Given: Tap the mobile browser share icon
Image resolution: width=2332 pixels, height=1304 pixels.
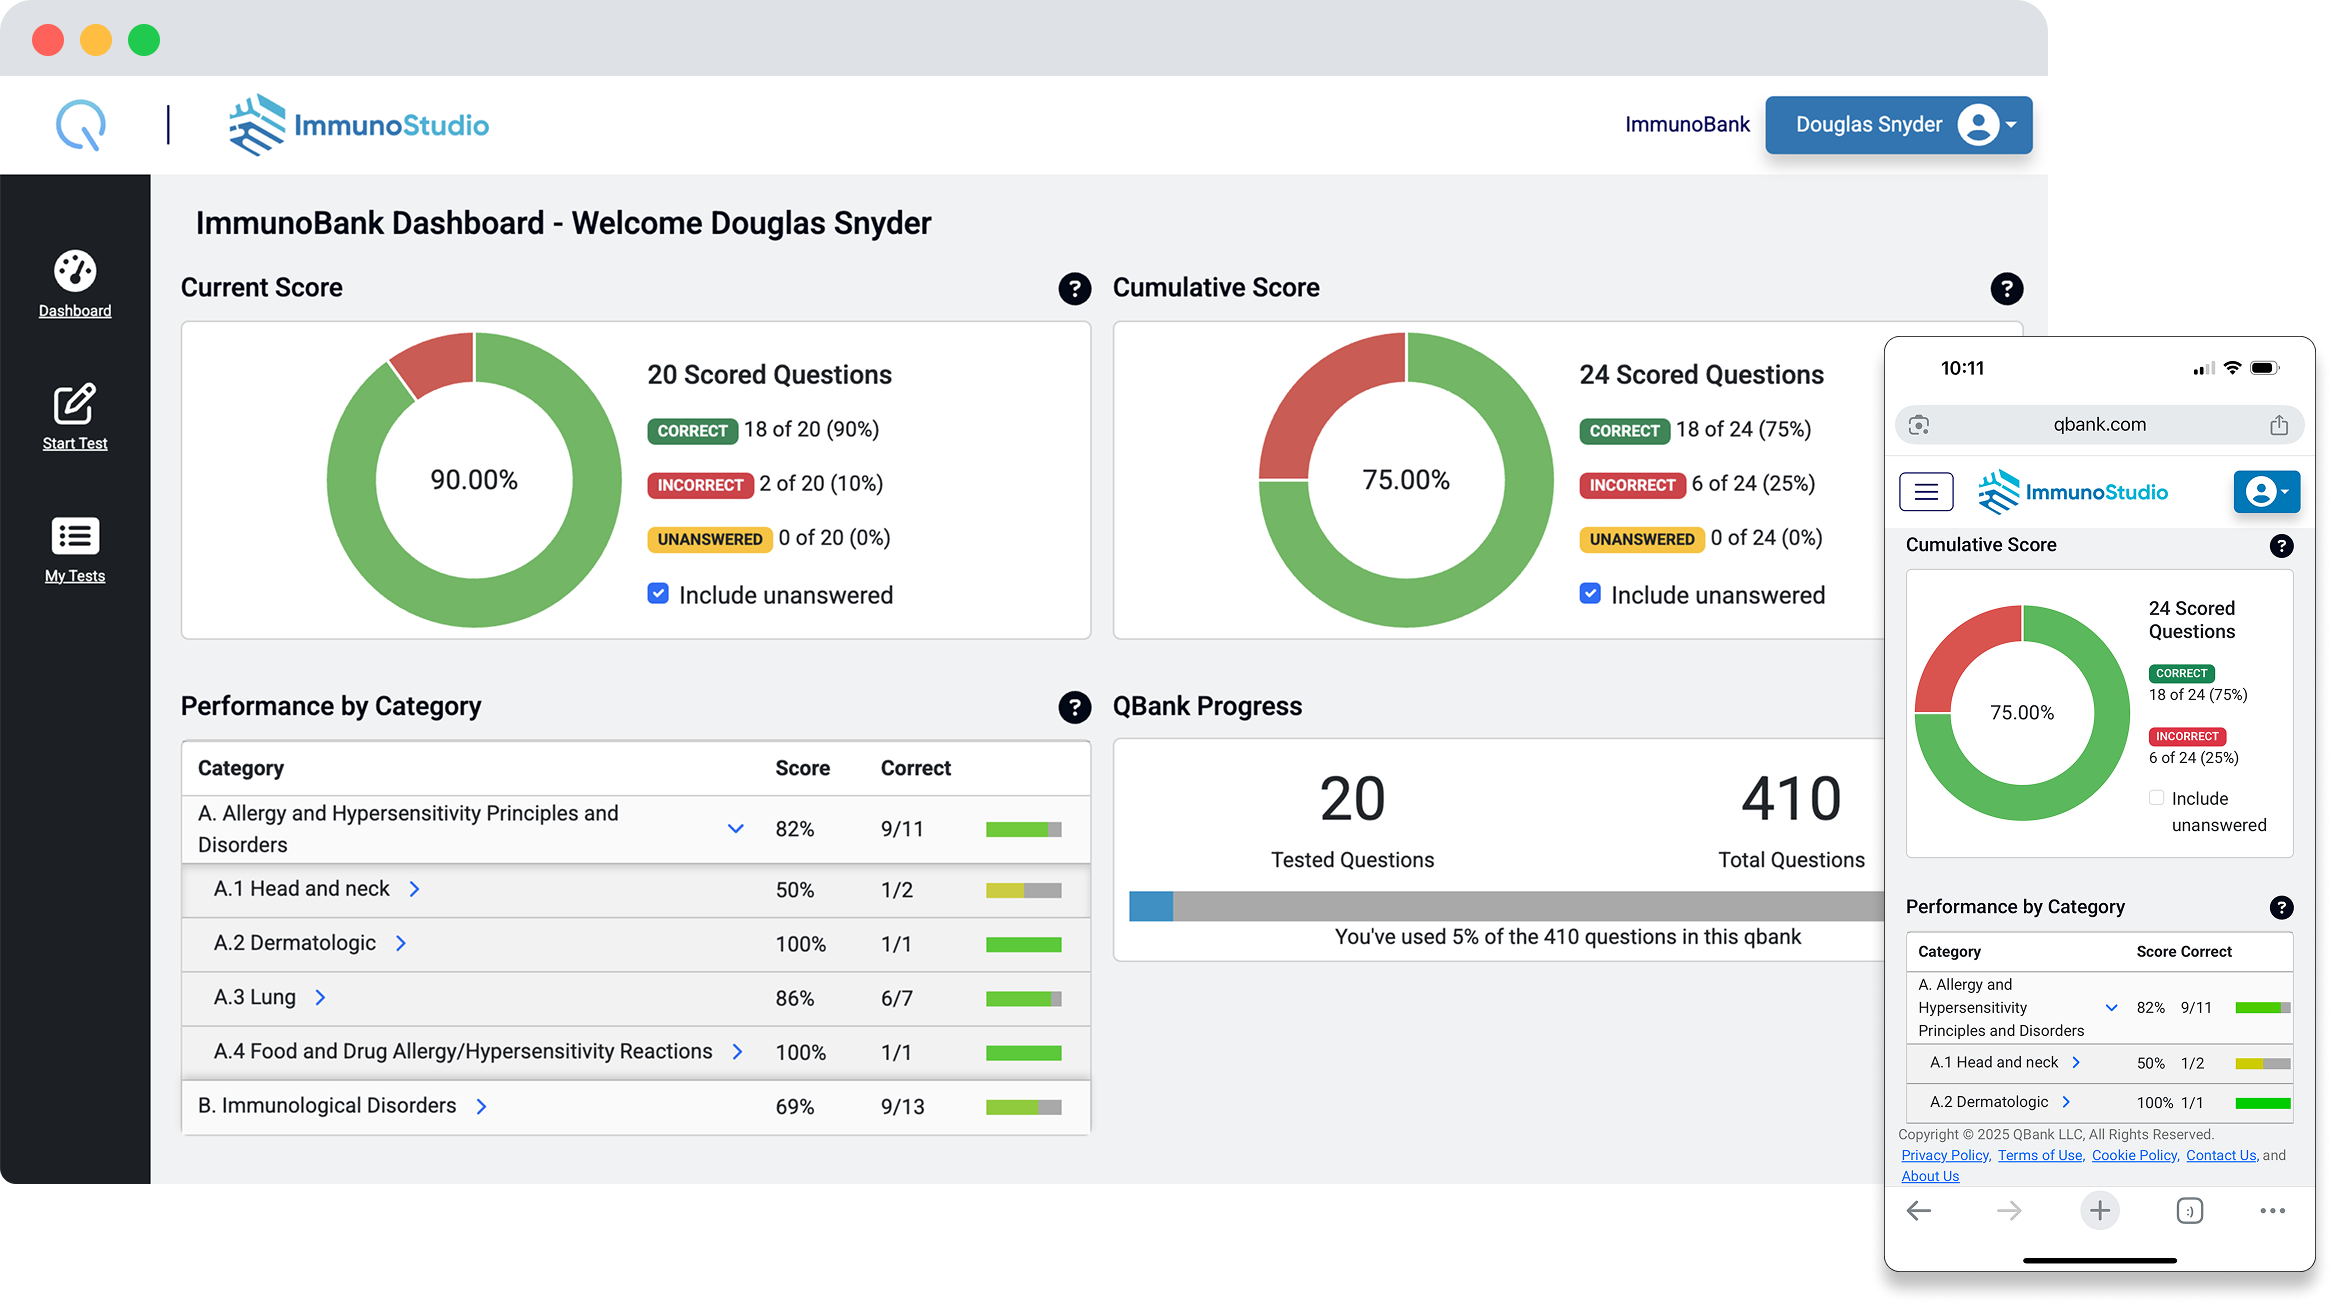Looking at the screenshot, I should pos(2279,425).
